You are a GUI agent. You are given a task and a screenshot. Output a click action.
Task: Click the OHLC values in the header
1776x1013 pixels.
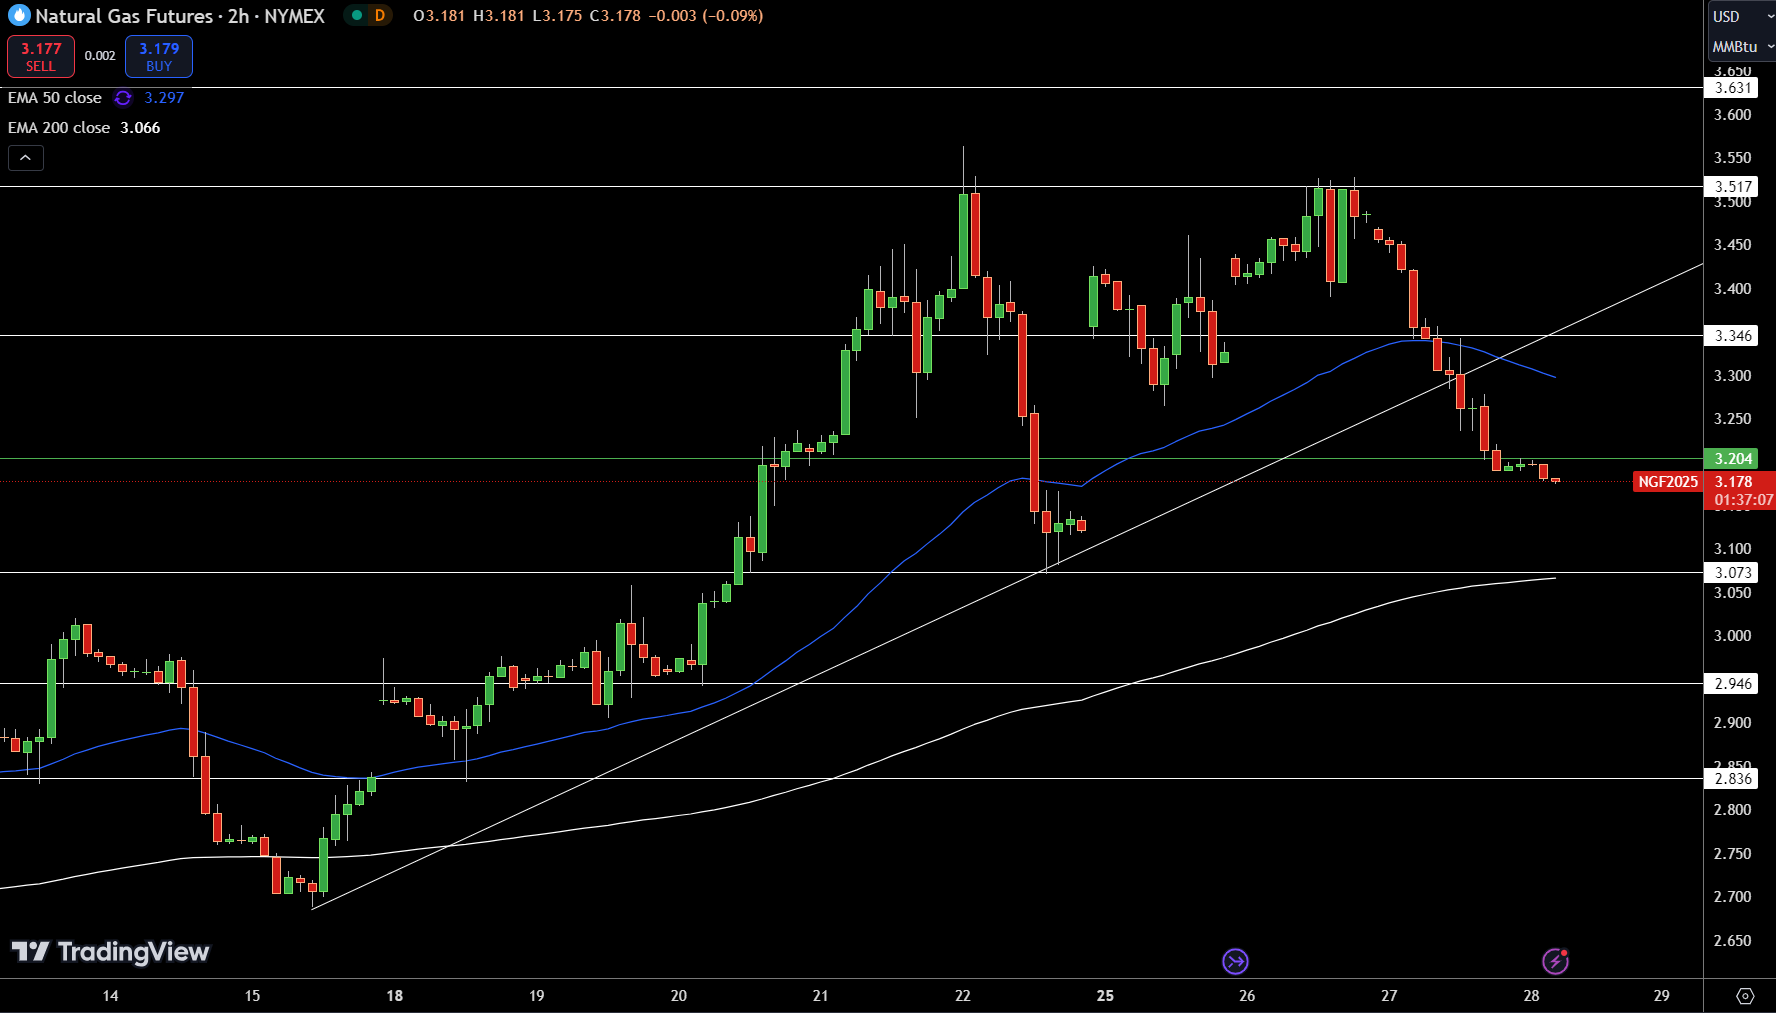pyautogui.click(x=588, y=16)
